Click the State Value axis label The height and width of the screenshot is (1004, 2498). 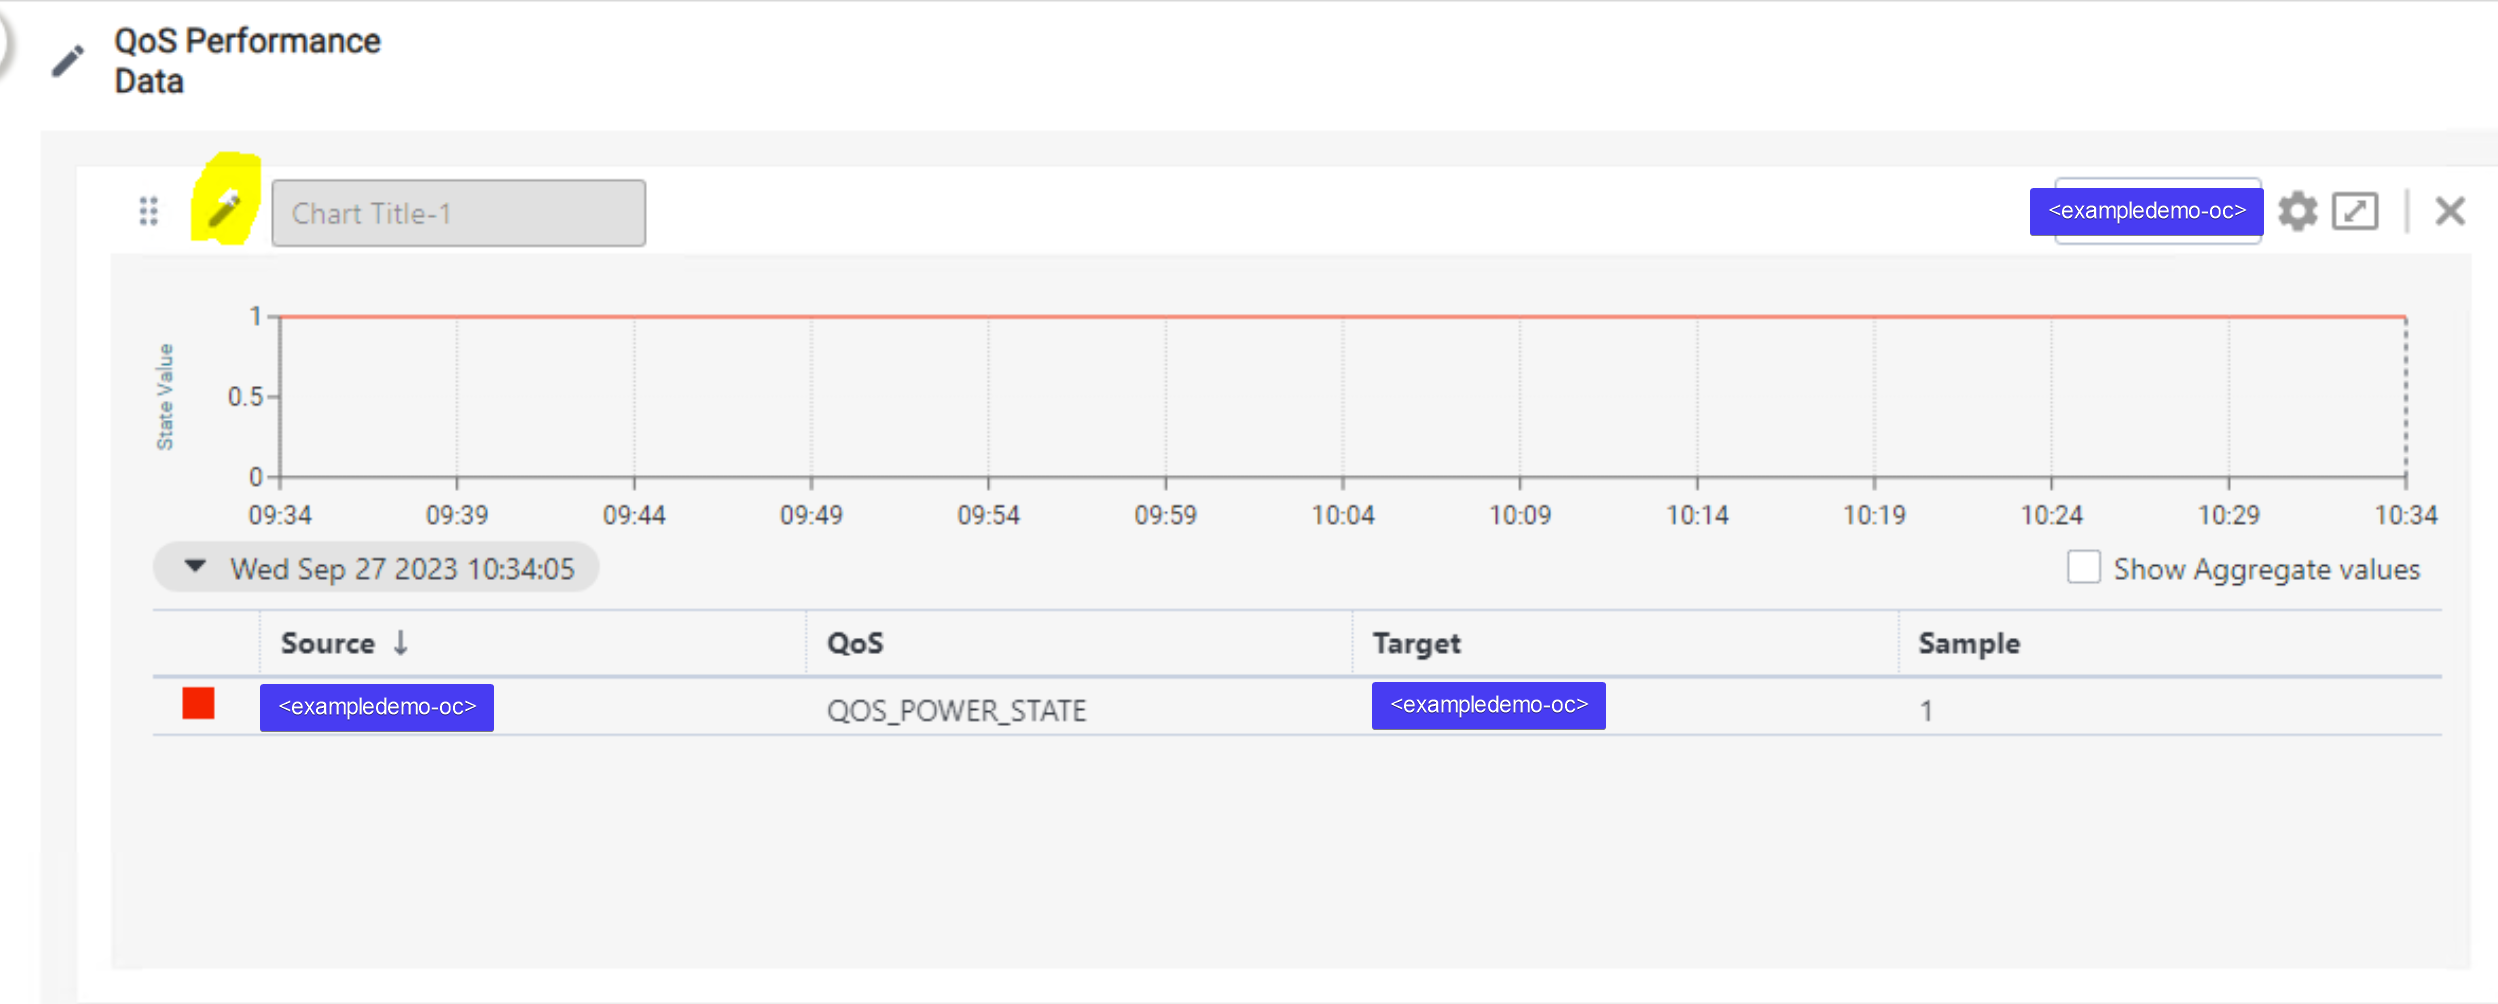(x=165, y=397)
